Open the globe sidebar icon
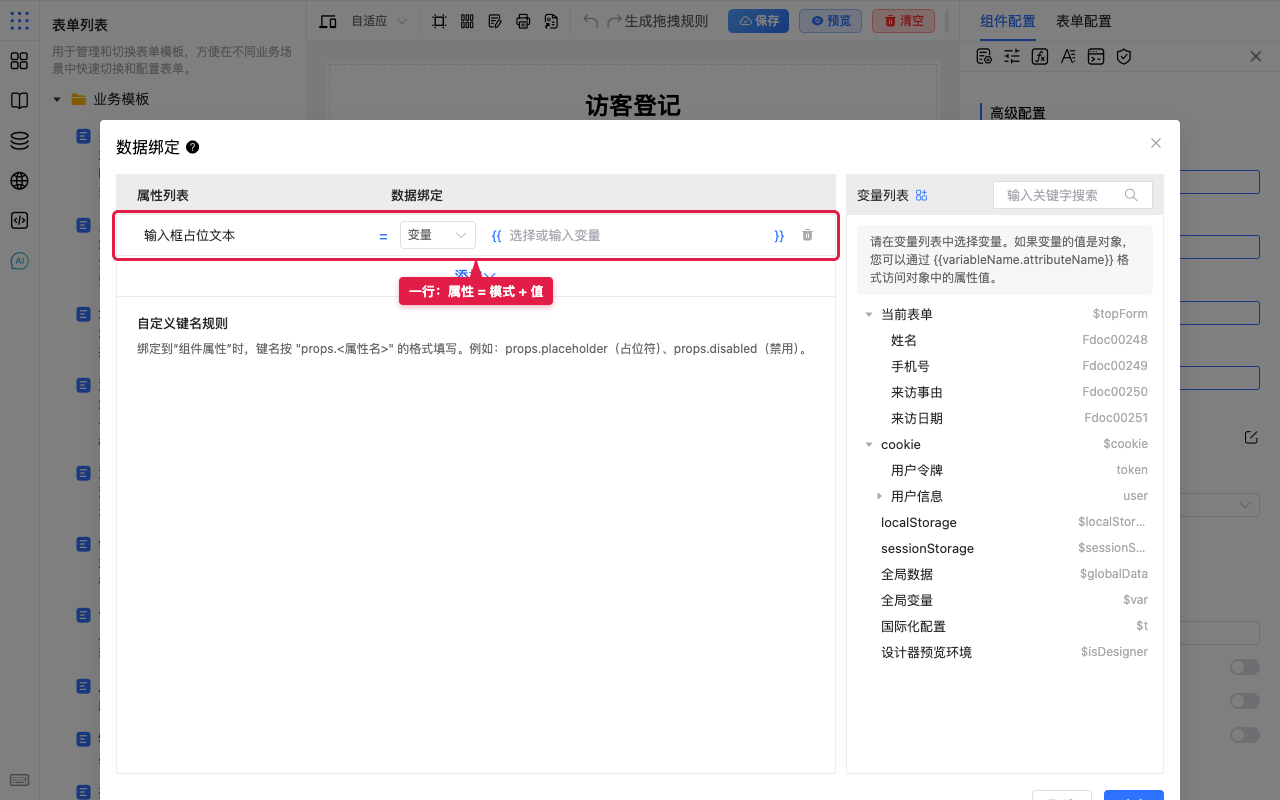The width and height of the screenshot is (1280, 800). 19,181
